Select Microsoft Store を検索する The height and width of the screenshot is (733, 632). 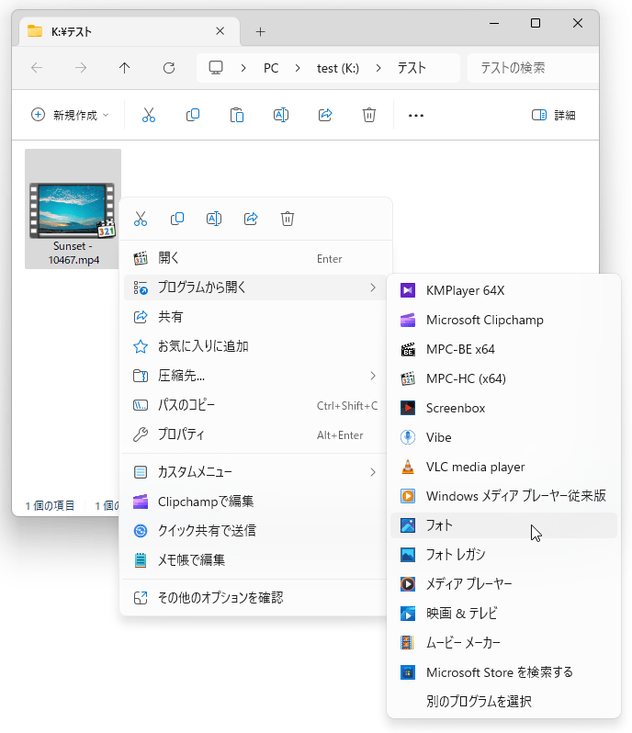[x=503, y=672]
